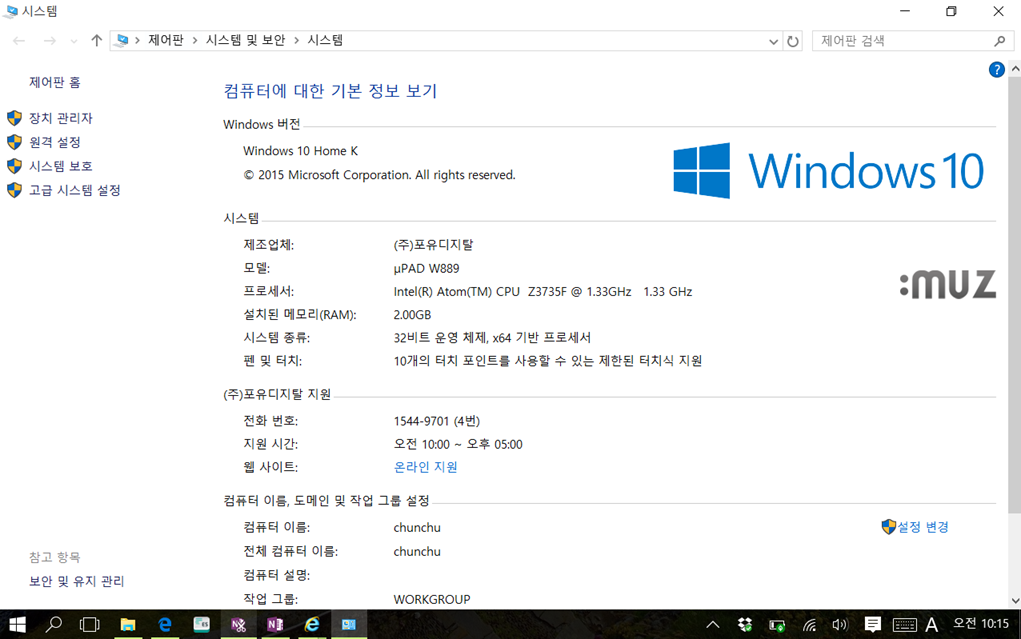Click the 컴퓨터에 대한 기본 정보 보기 heading
The width and height of the screenshot is (1021, 639).
(x=330, y=91)
